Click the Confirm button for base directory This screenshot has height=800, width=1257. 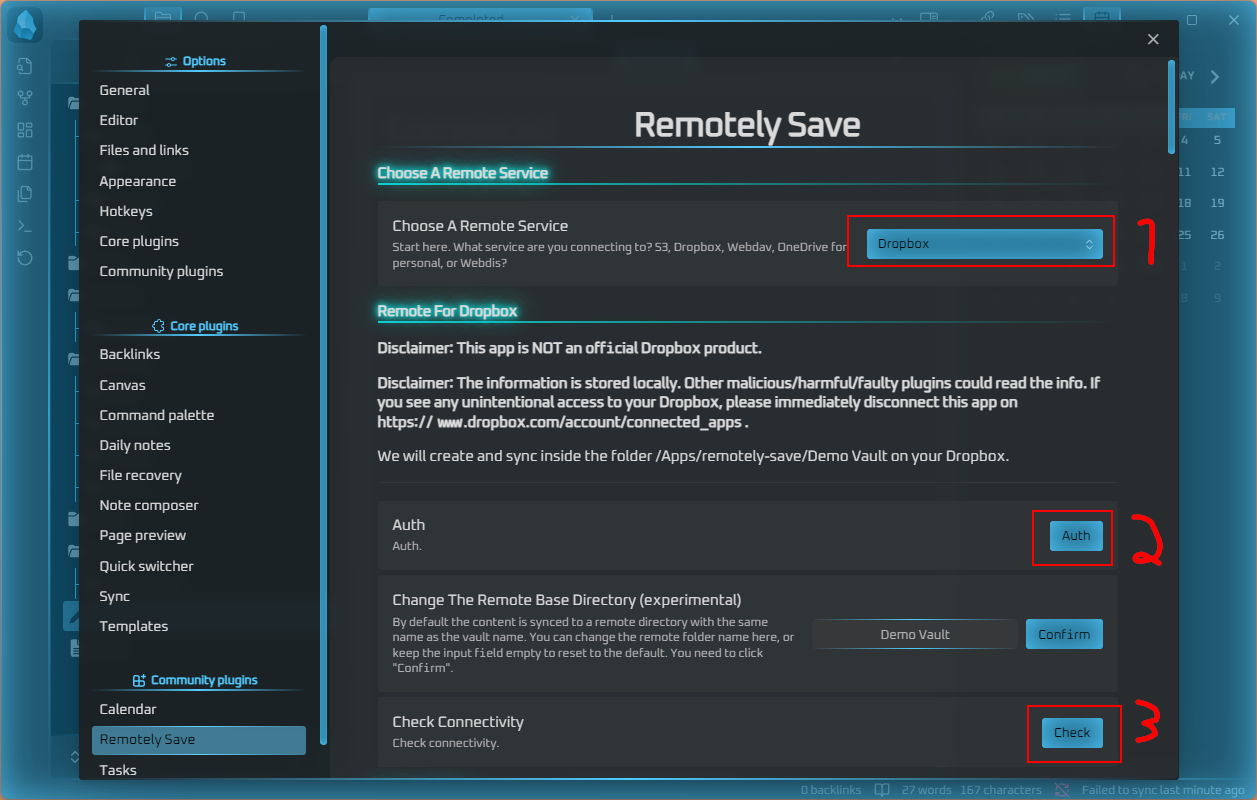tap(1064, 634)
